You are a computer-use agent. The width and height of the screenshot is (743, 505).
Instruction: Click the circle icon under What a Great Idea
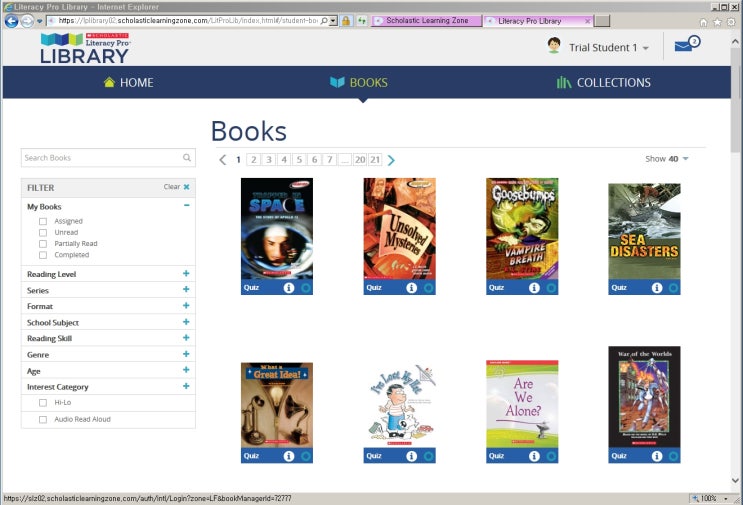point(306,456)
